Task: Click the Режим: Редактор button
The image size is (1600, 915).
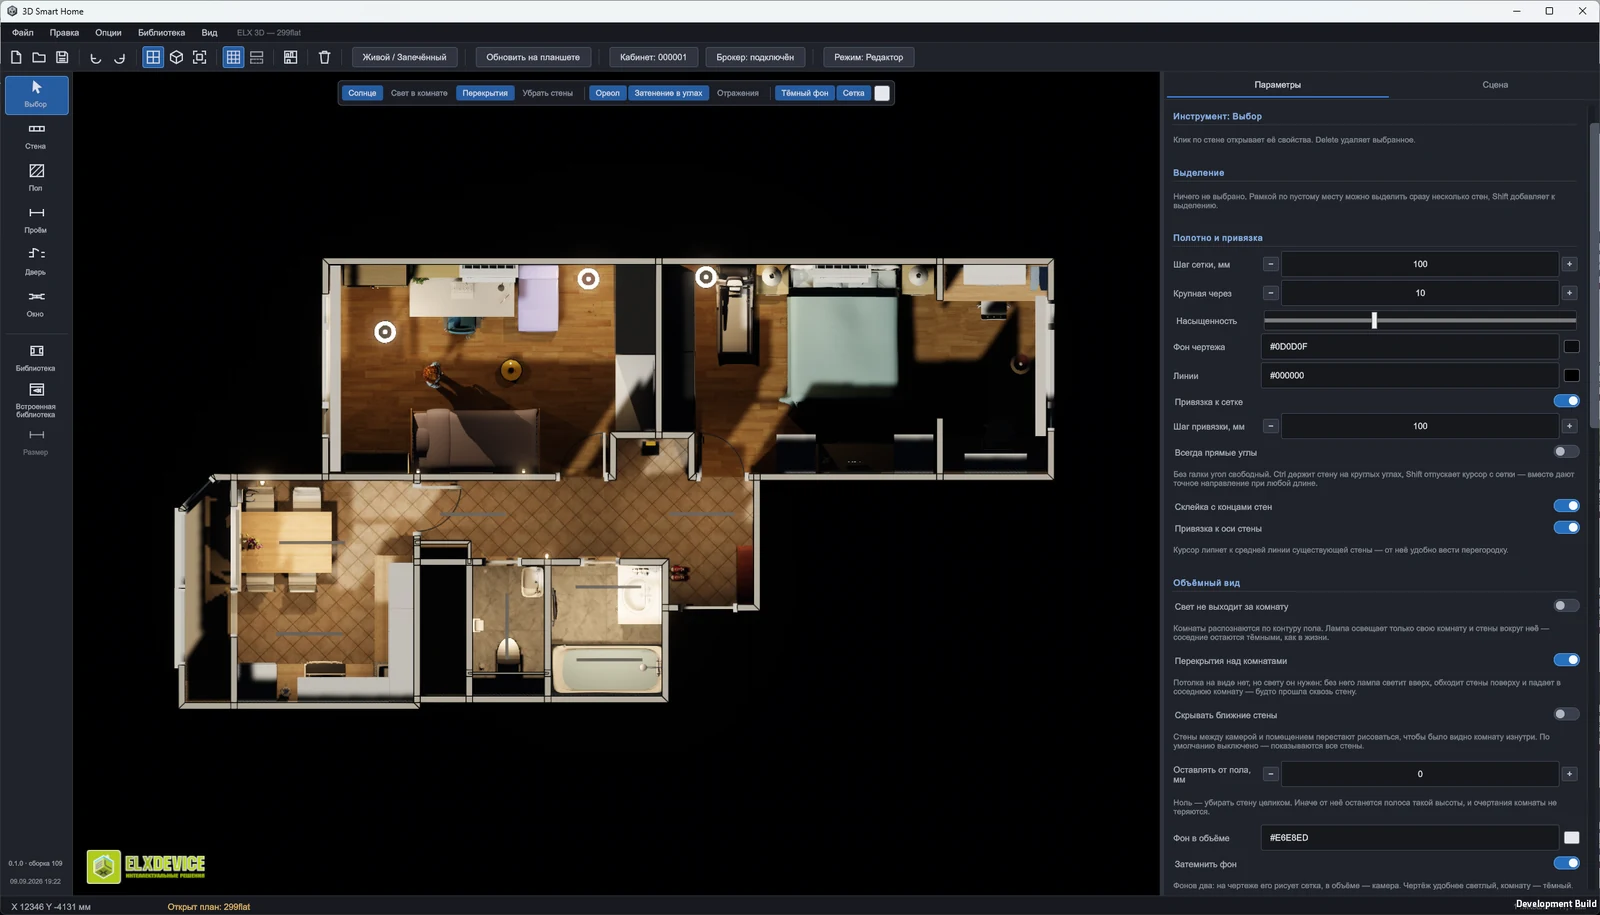Action: coord(868,57)
